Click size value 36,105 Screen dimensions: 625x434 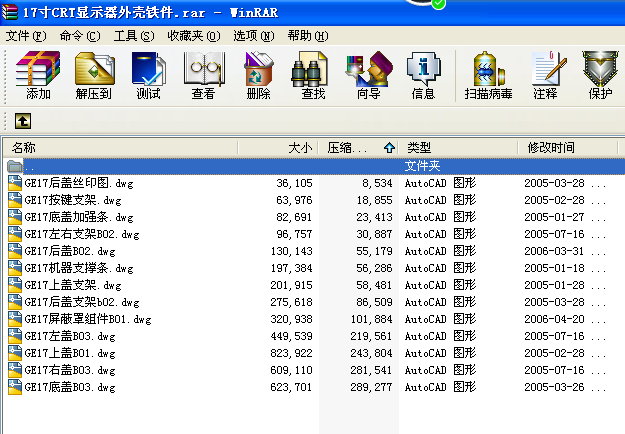point(294,183)
